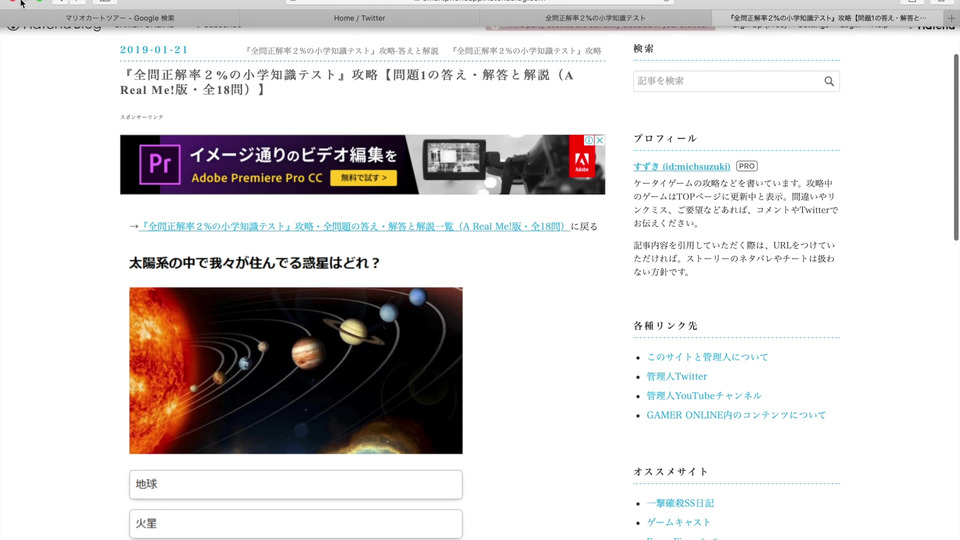
Task: Click the solar system planets image
Action: [x=296, y=370]
